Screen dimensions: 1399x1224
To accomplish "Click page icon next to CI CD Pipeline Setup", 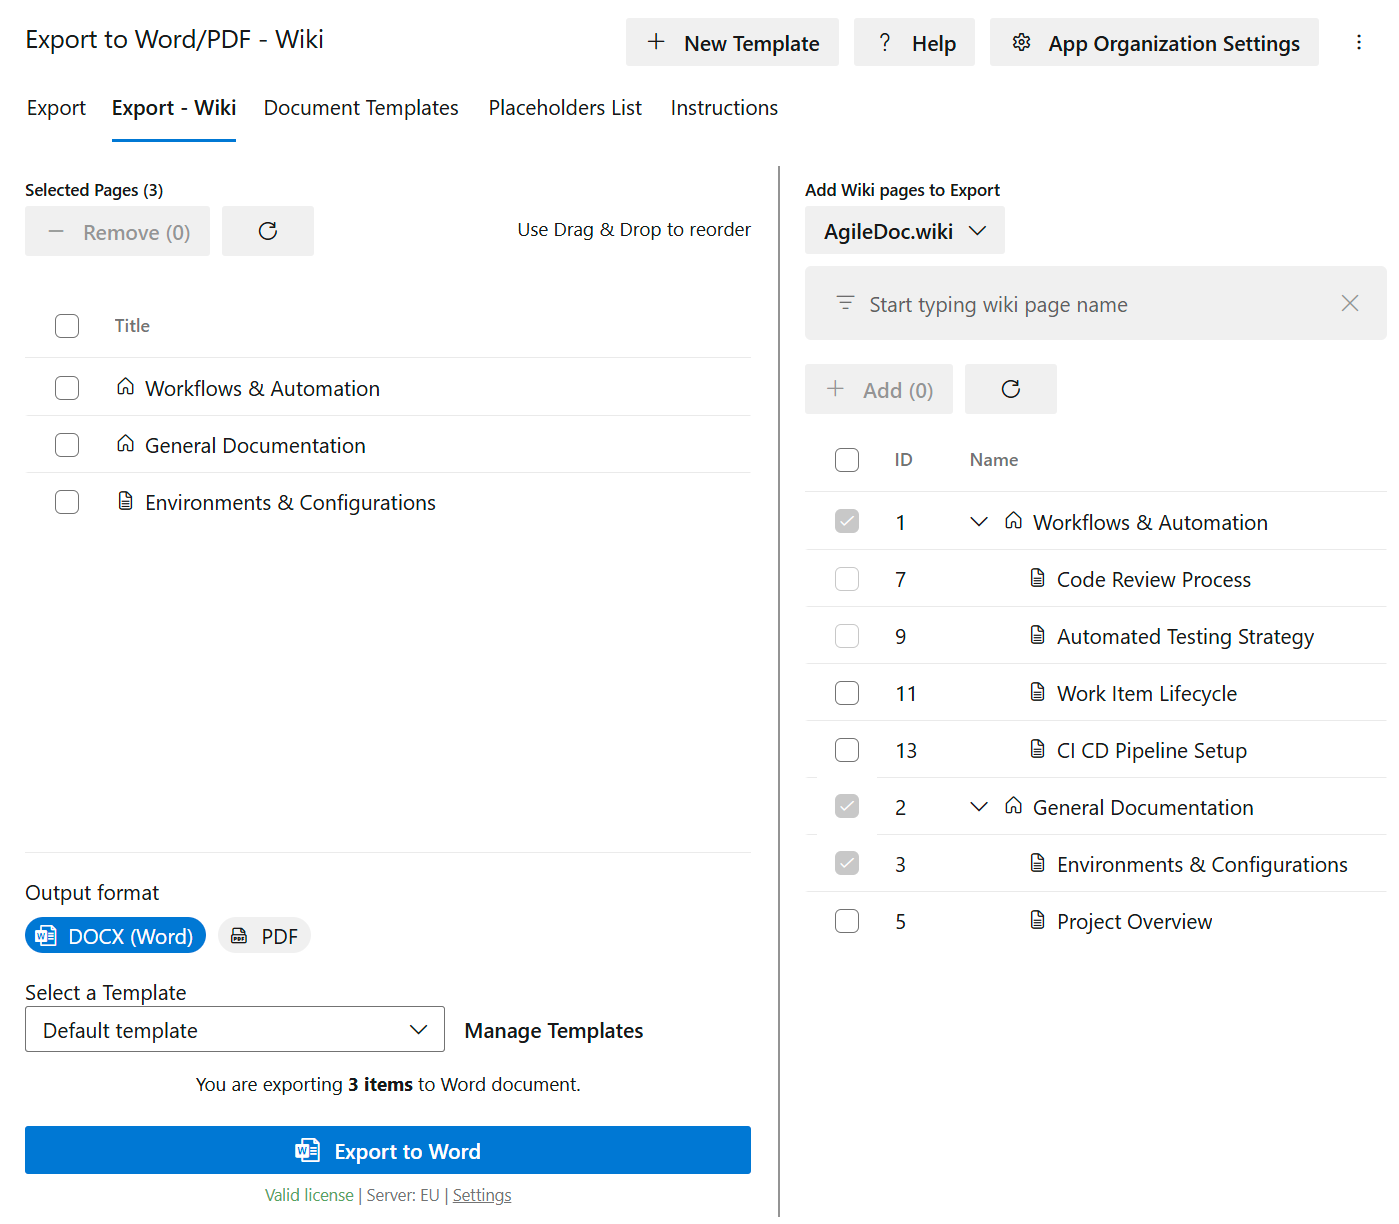I will 1037,749.
